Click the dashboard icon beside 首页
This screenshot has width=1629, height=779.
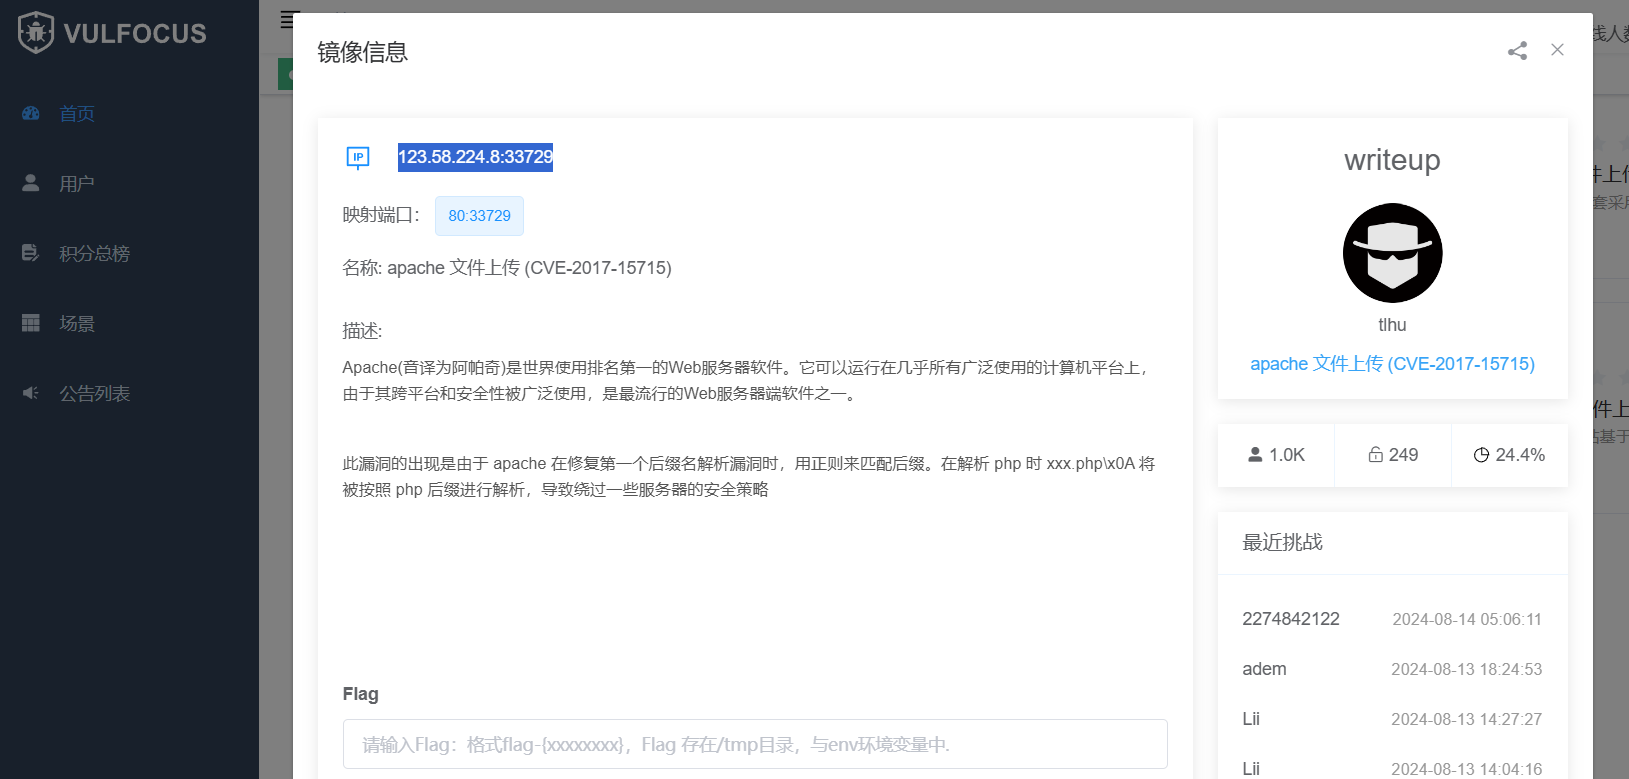31,113
